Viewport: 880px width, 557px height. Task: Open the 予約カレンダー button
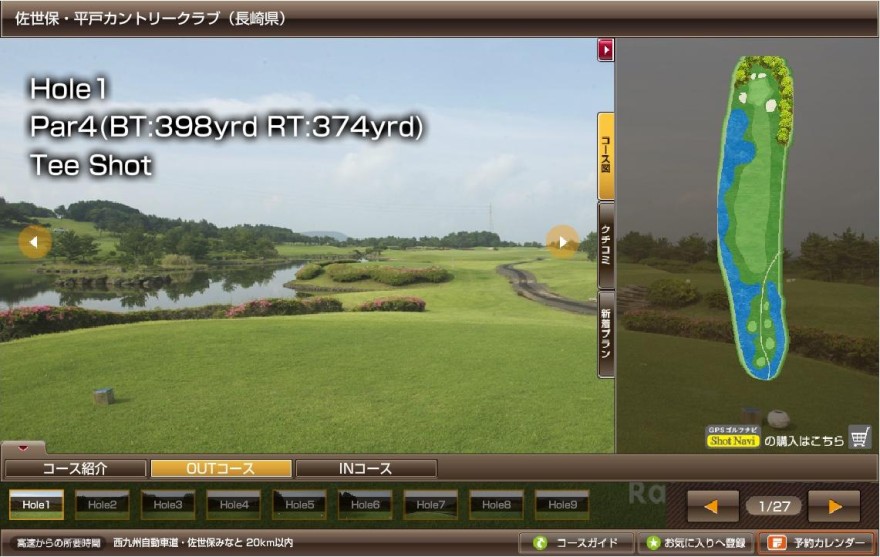point(817,543)
